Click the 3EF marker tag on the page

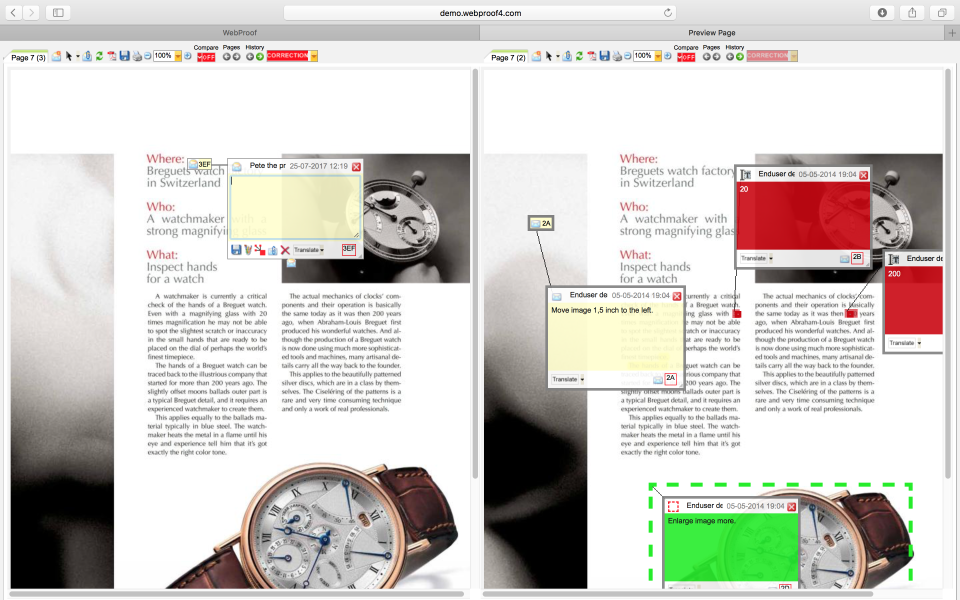(x=200, y=164)
